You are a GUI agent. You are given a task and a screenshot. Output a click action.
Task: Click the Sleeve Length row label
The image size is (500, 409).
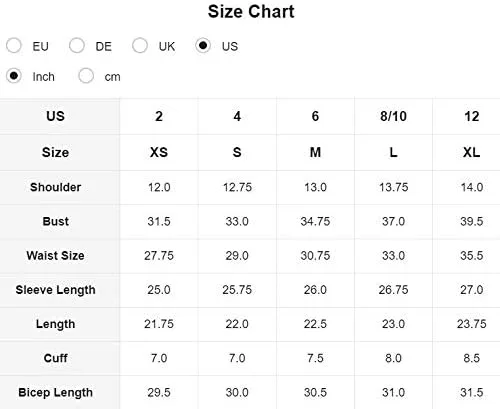coord(55,290)
